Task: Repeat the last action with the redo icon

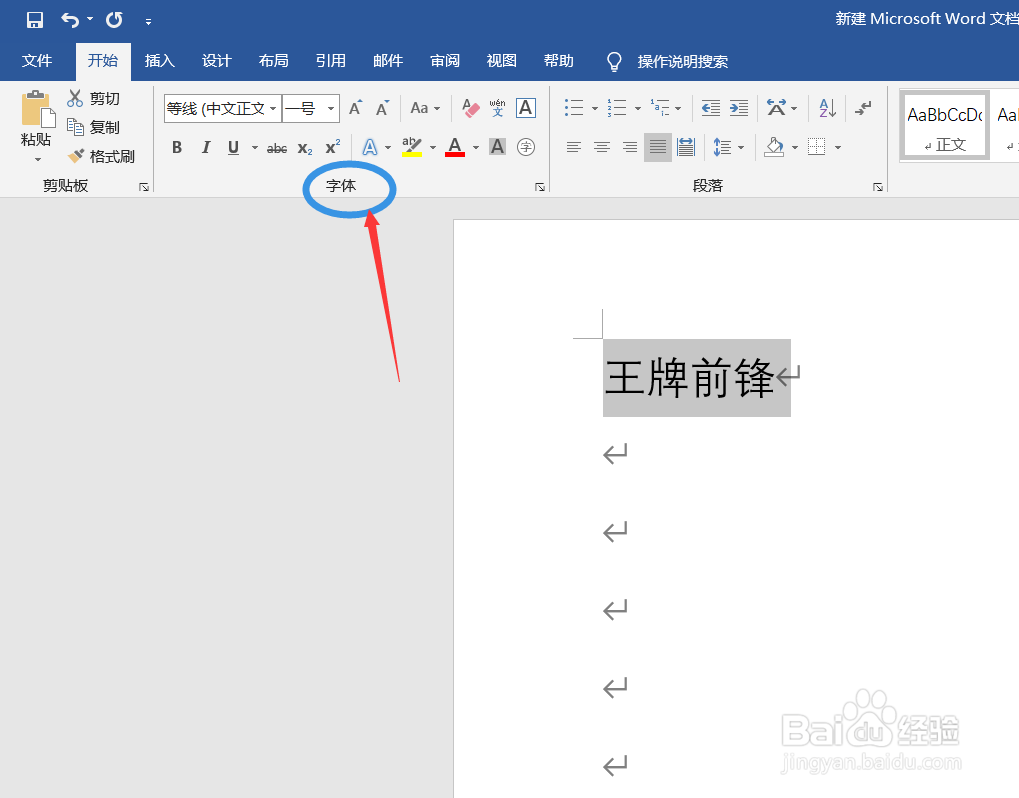Action: [114, 20]
